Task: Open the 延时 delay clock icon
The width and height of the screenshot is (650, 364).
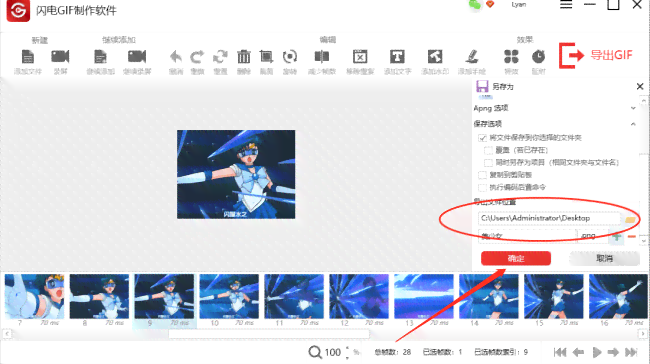Action: pyautogui.click(x=538, y=56)
